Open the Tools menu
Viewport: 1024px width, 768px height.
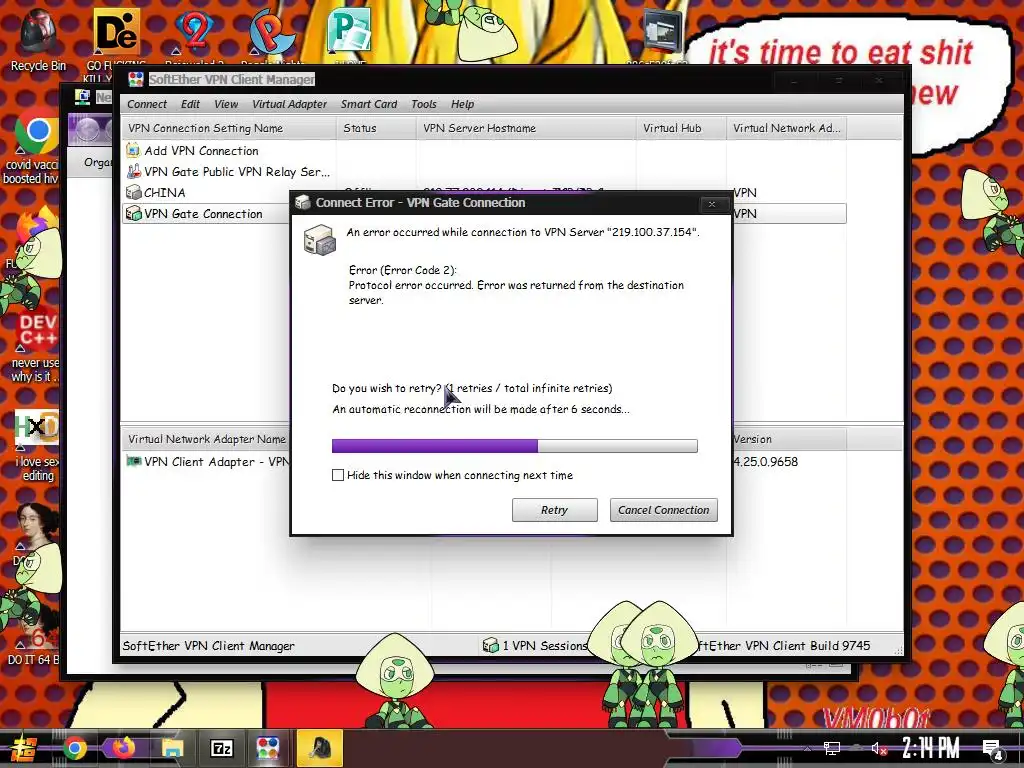(424, 104)
